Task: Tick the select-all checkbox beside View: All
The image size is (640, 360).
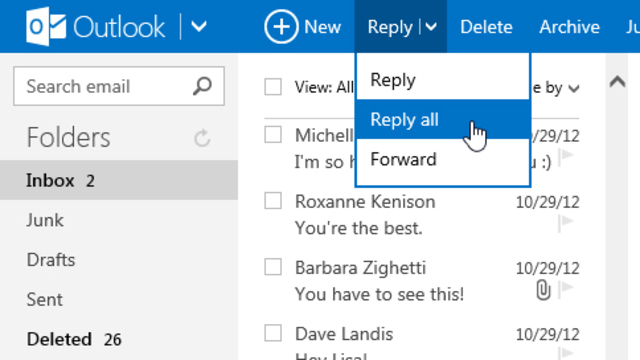Action: 273,87
